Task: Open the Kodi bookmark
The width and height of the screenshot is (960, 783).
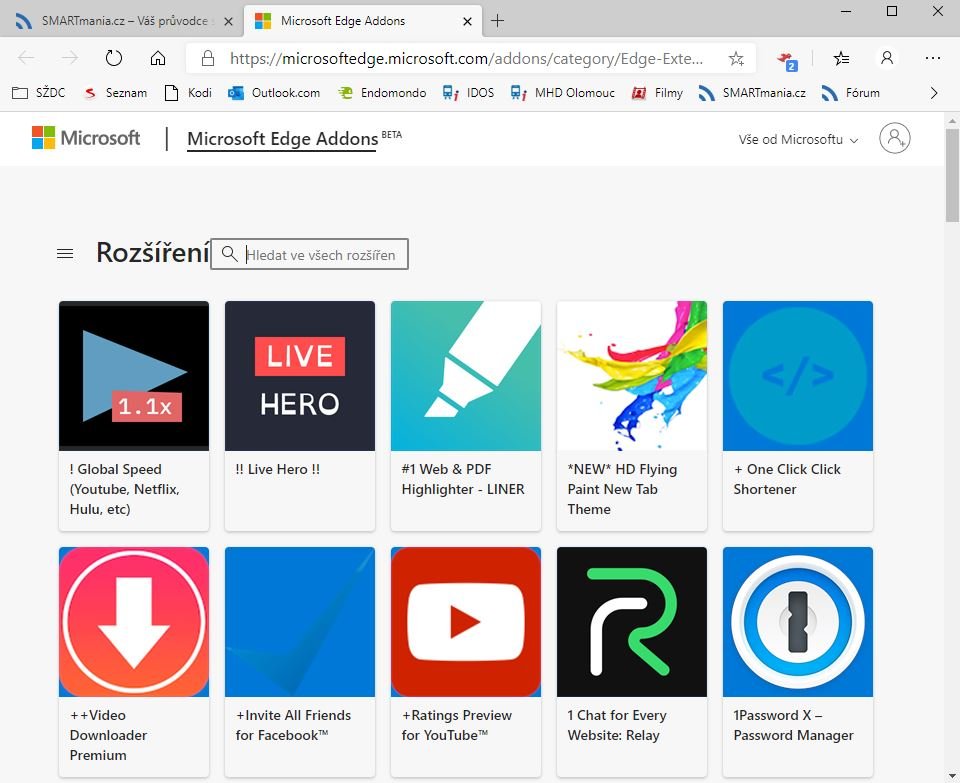Action: 189,93
